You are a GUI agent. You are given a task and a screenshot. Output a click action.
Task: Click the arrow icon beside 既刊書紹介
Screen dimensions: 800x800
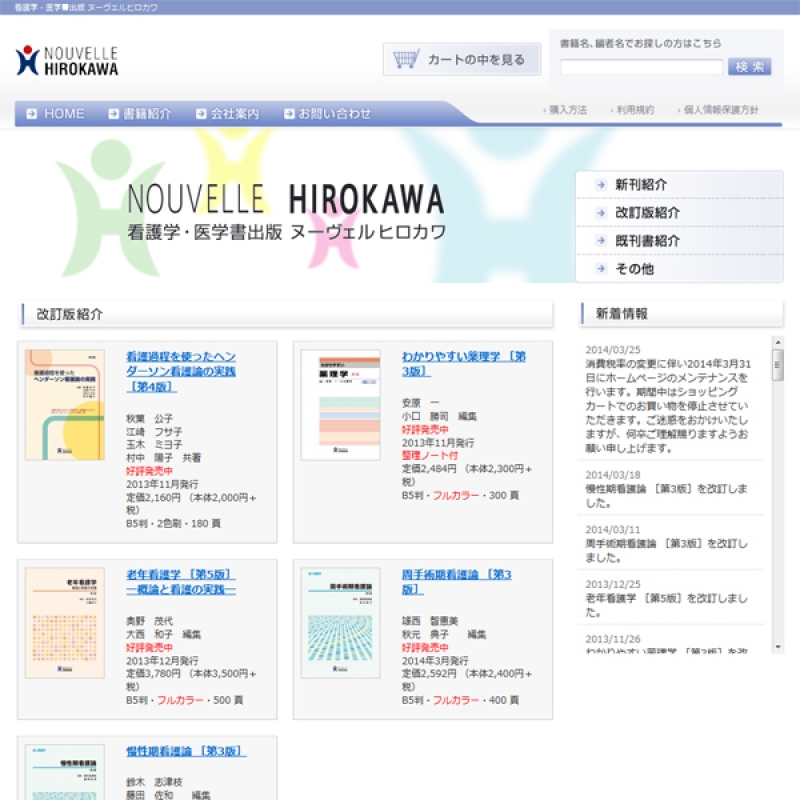(x=601, y=240)
